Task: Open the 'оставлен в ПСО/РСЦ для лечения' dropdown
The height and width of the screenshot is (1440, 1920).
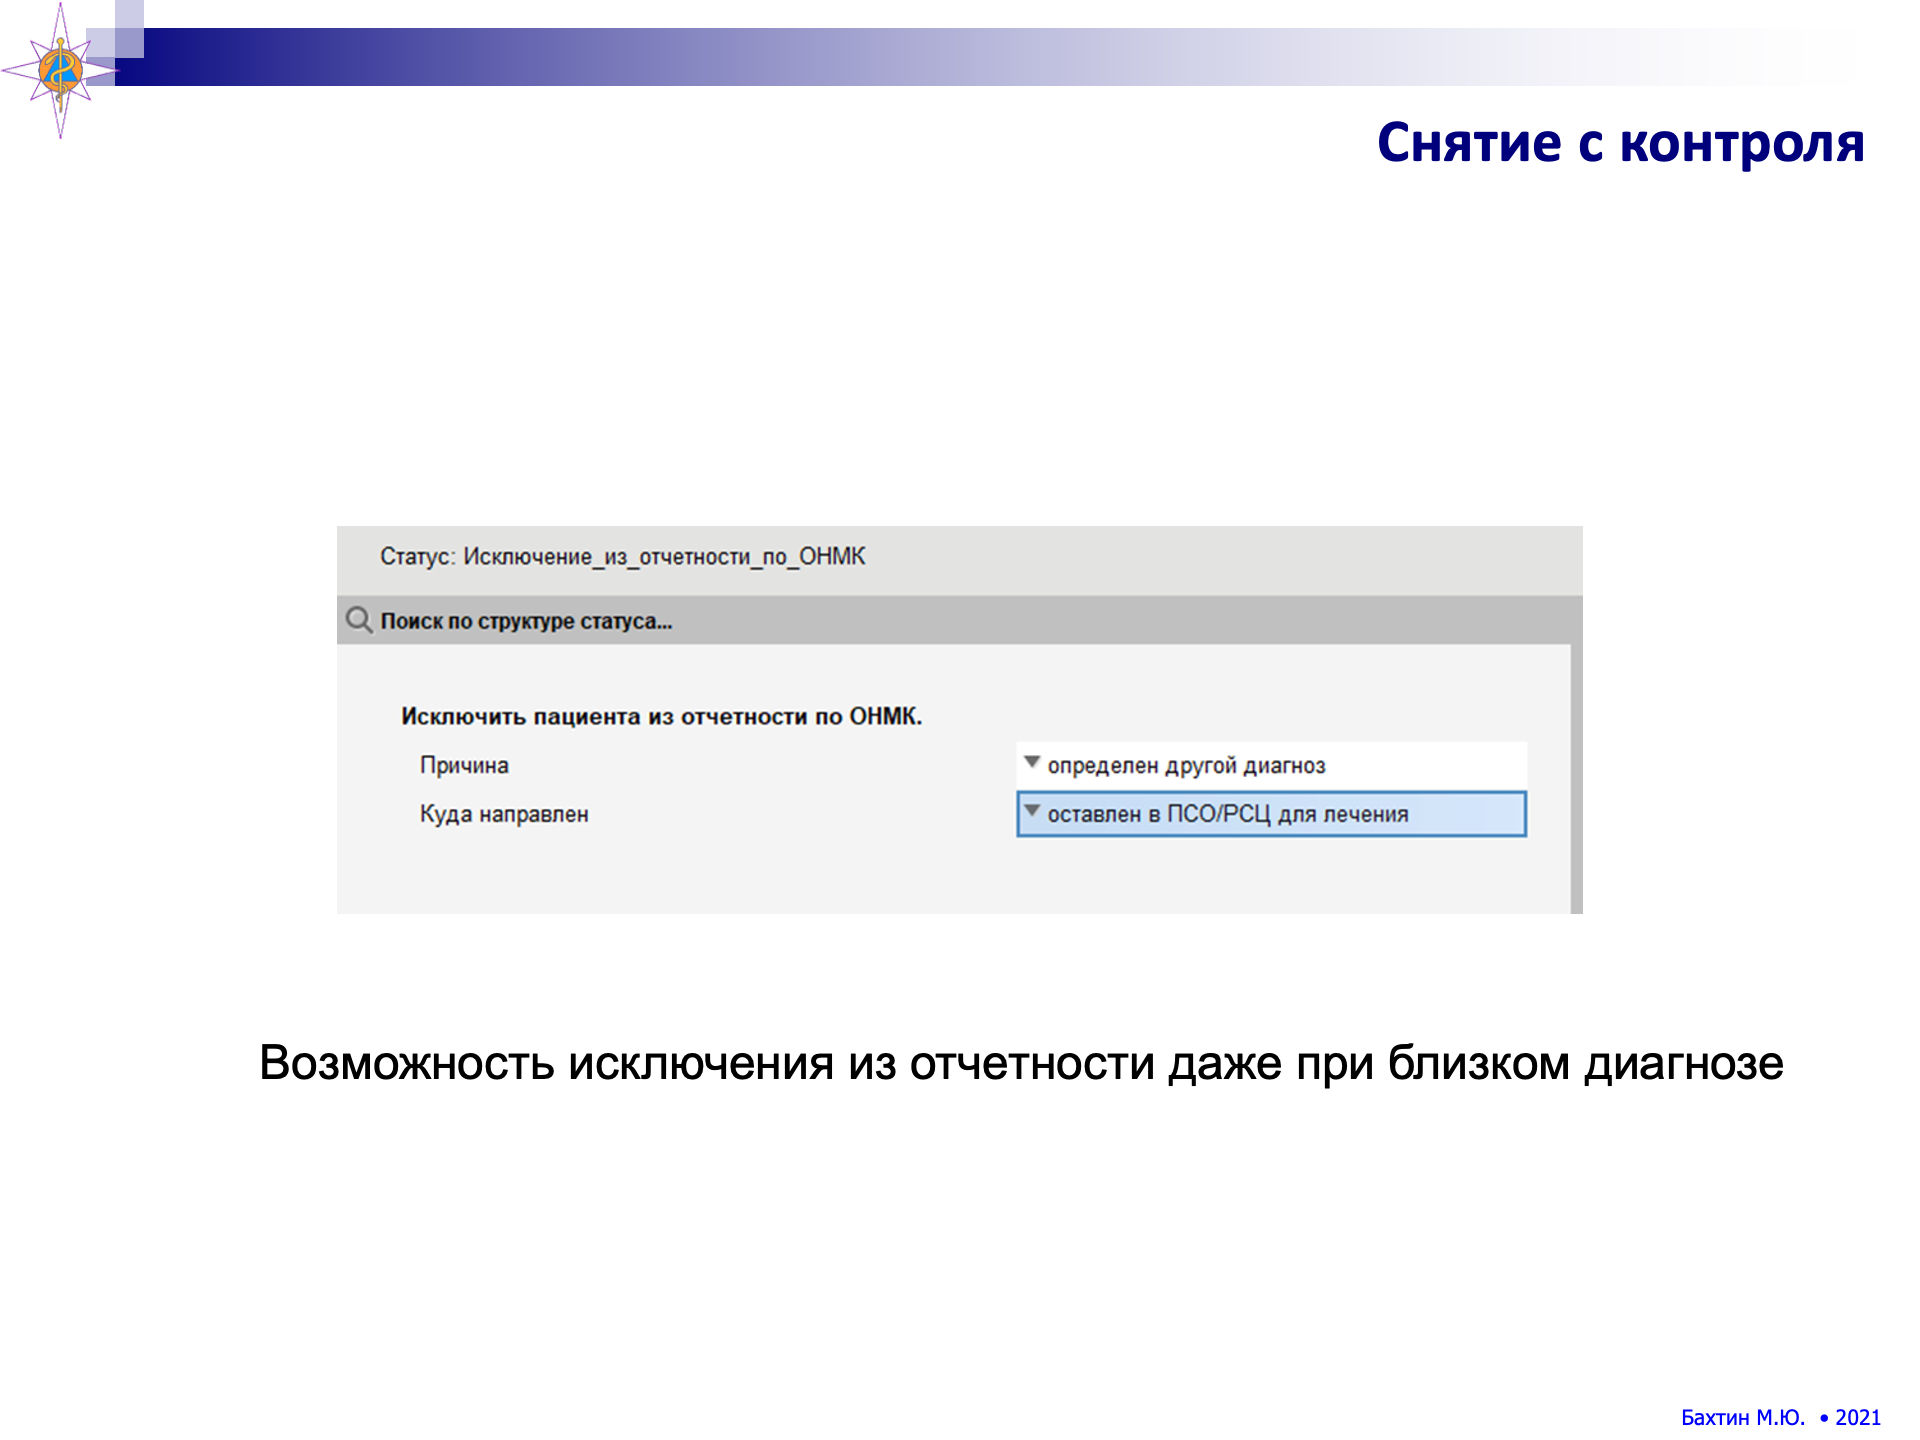Action: point(1271,814)
